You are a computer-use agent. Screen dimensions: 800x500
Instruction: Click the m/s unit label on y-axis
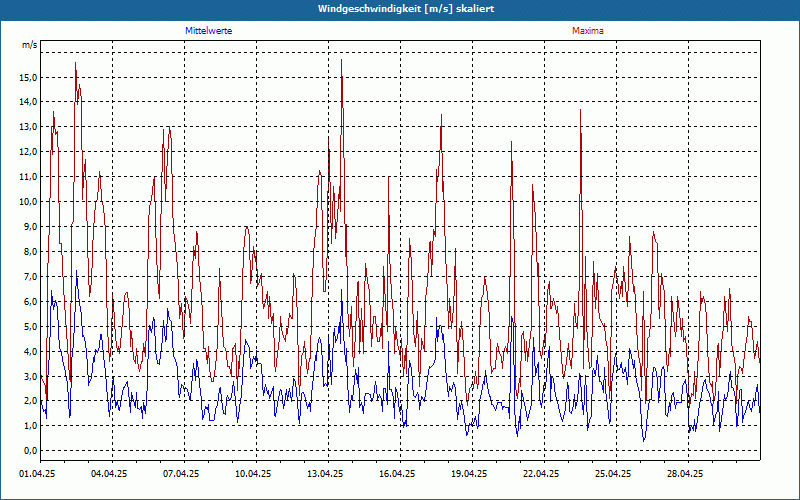click(x=30, y=45)
